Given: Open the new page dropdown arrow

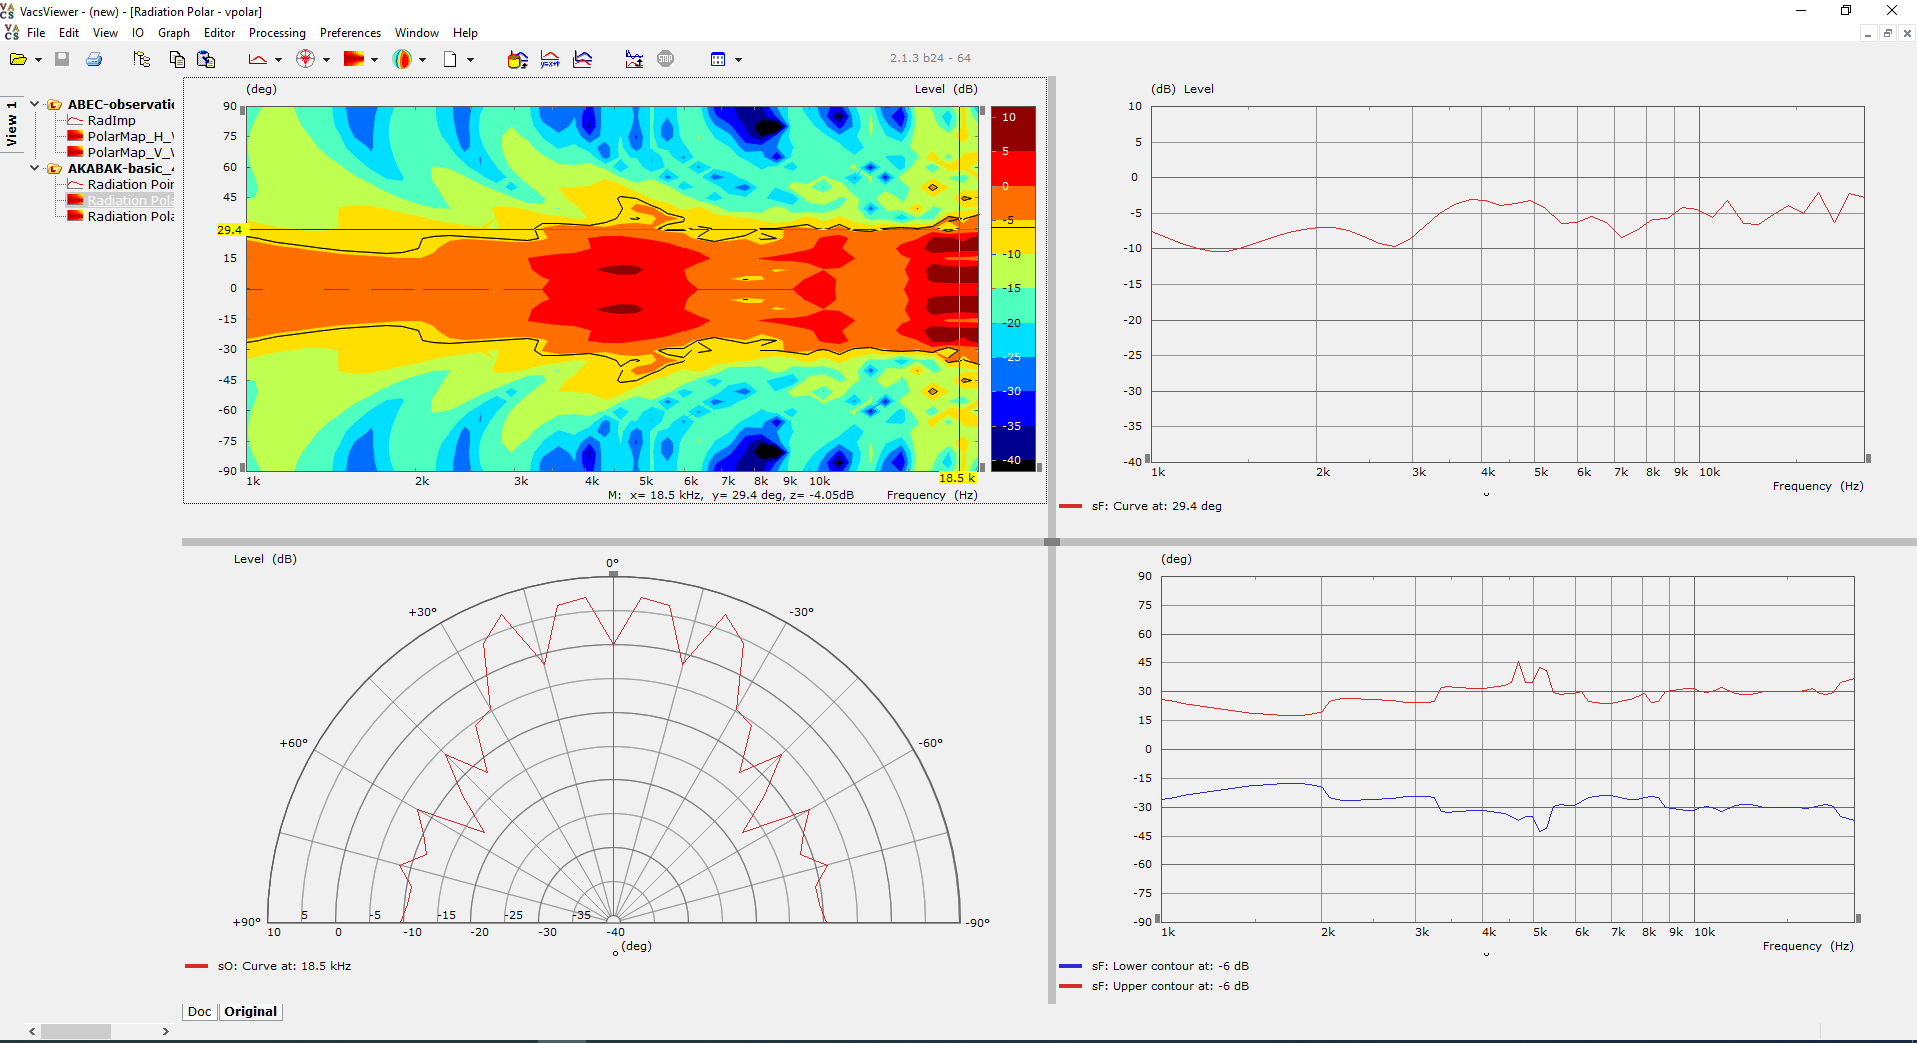Looking at the screenshot, I should tap(470, 60).
